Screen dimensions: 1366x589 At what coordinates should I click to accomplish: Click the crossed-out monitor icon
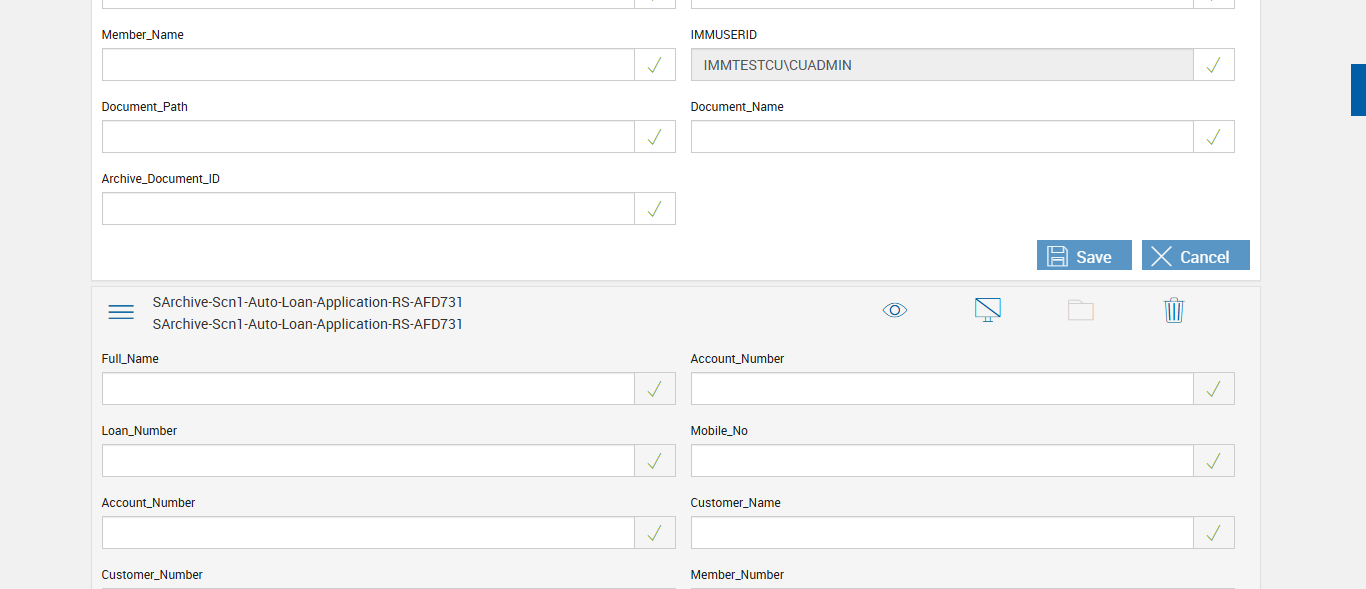pyautogui.click(x=988, y=310)
